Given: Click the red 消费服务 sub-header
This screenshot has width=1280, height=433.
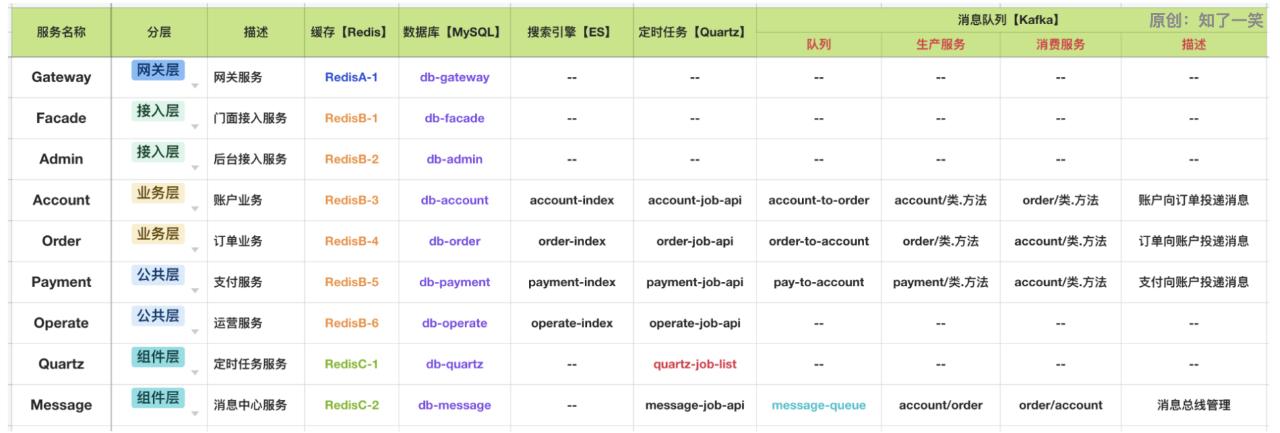Looking at the screenshot, I should 1059,44.
